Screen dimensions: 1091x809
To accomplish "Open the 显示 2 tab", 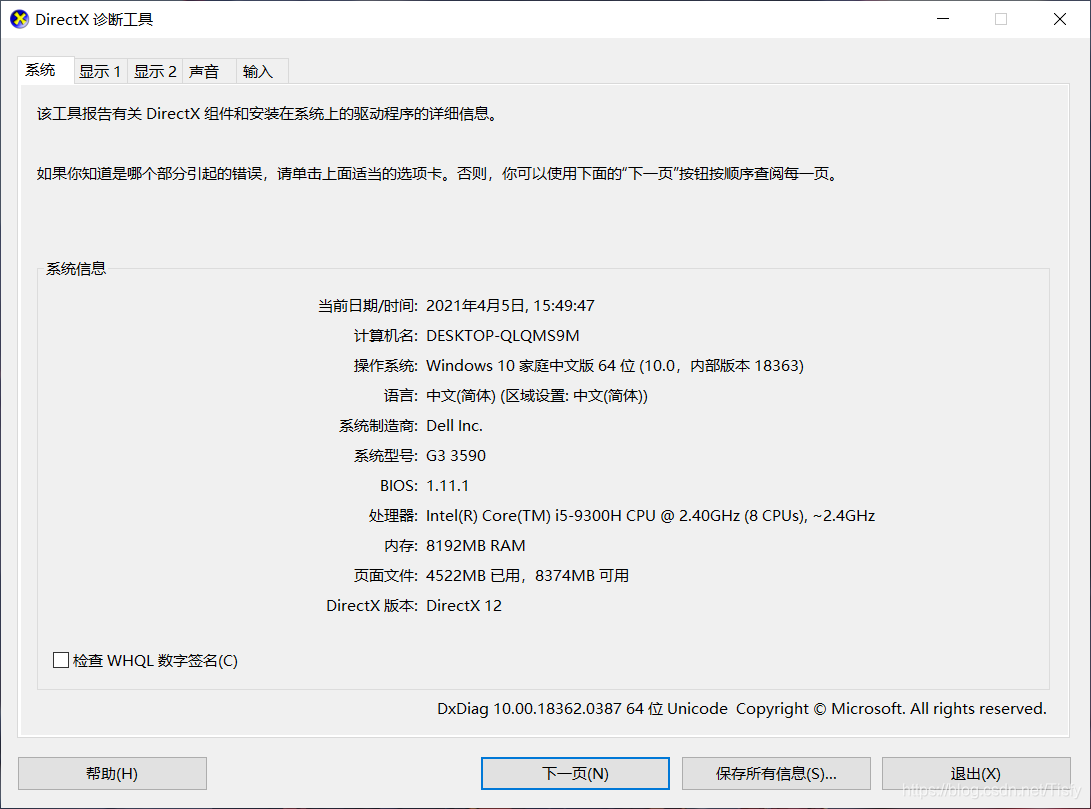I will coord(155,72).
